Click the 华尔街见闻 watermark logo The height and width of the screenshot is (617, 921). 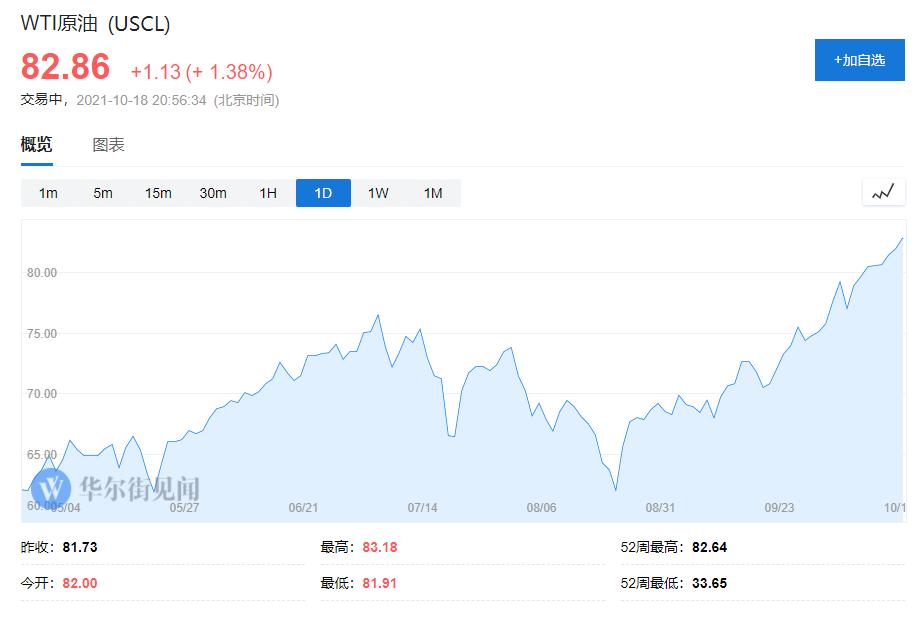click(x=115, y=489)
